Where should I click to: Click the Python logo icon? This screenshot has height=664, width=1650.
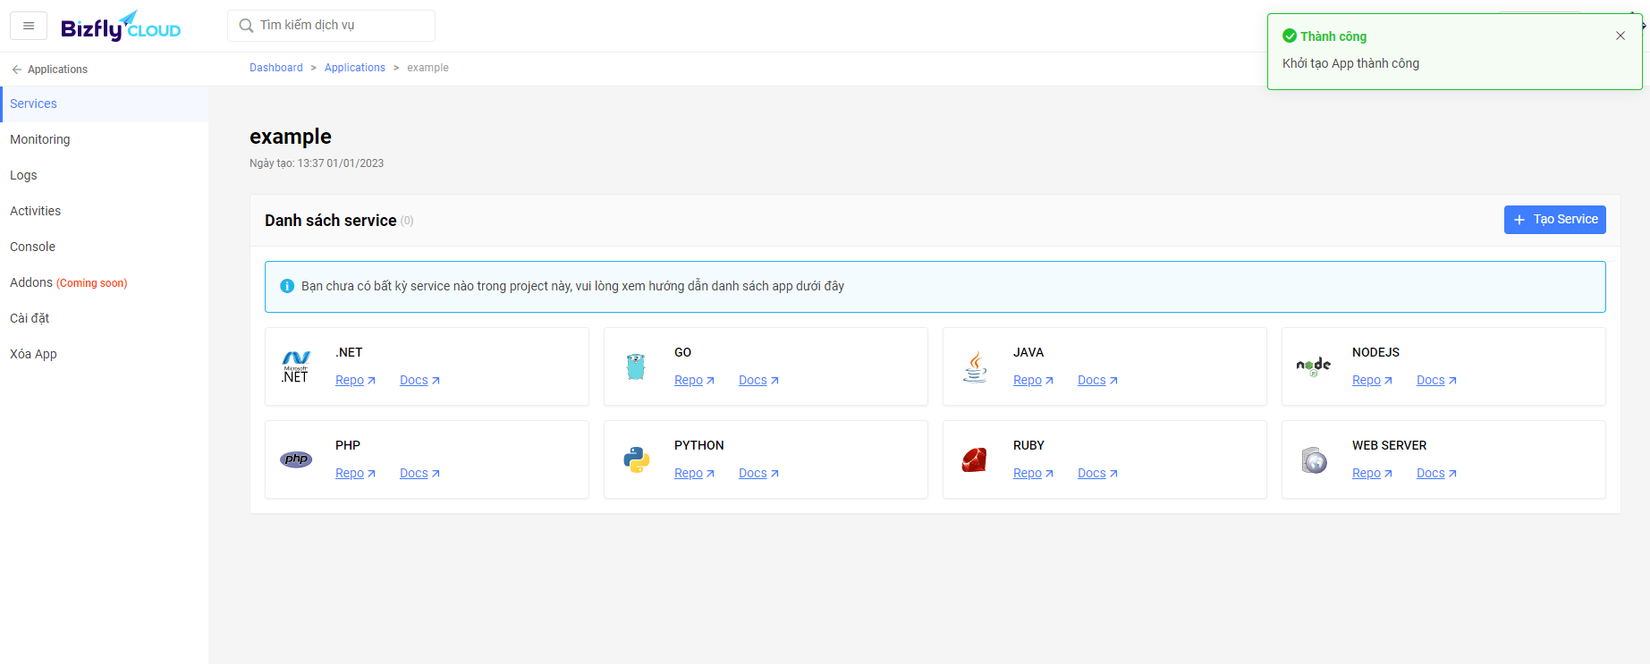[636, 460]
